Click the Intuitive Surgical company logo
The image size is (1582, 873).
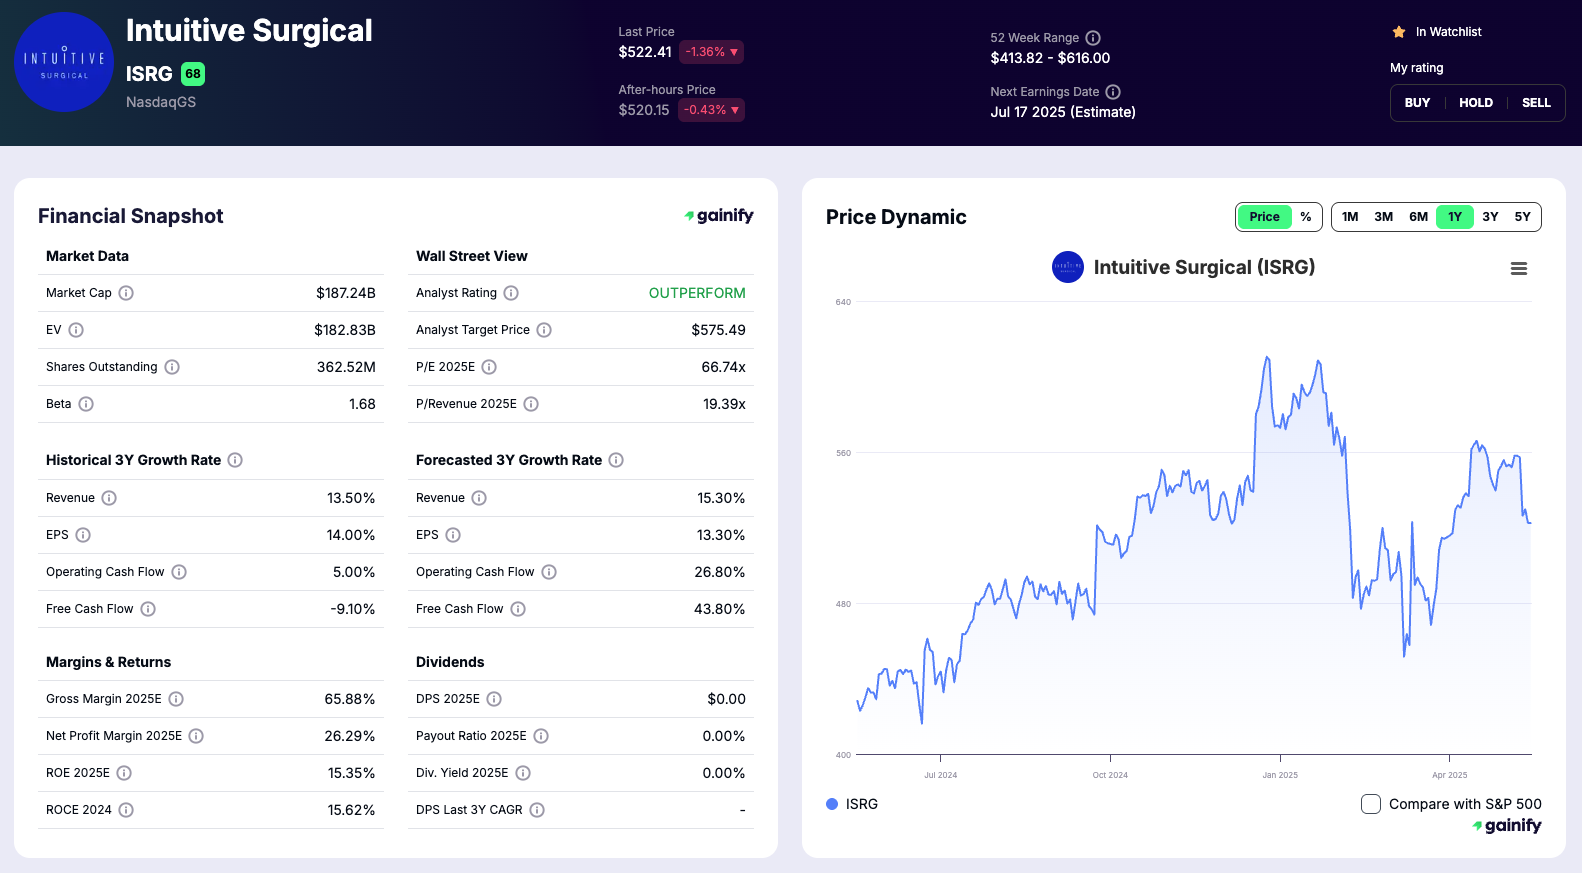click(64, 62)
